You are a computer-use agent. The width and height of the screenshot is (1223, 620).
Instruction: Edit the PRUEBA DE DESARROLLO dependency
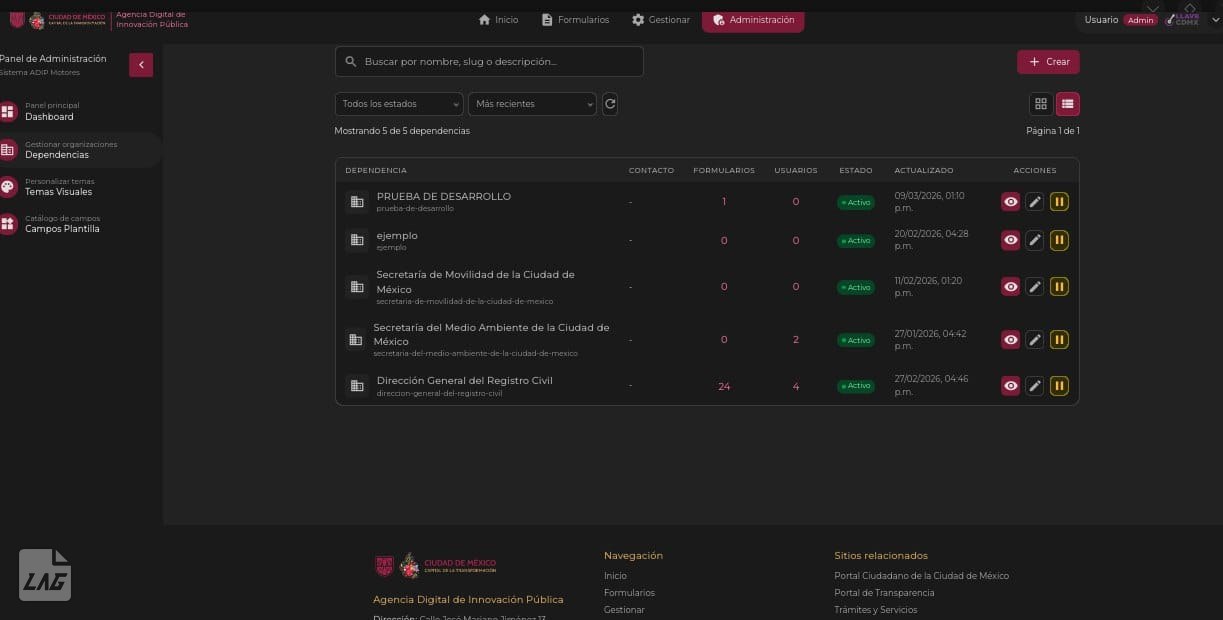point(1035,202)
